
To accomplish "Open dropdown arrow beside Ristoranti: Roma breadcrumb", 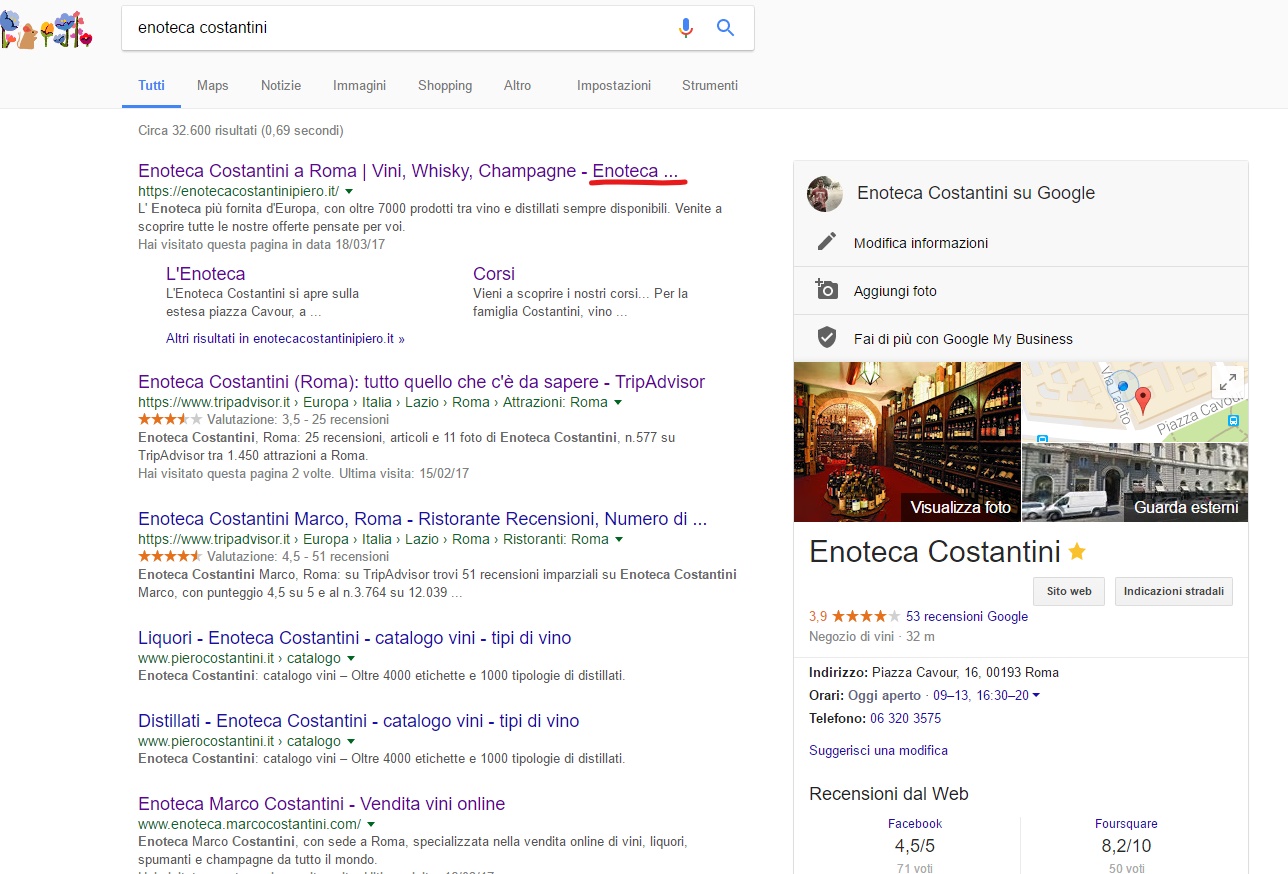I will tap(619, 539).
